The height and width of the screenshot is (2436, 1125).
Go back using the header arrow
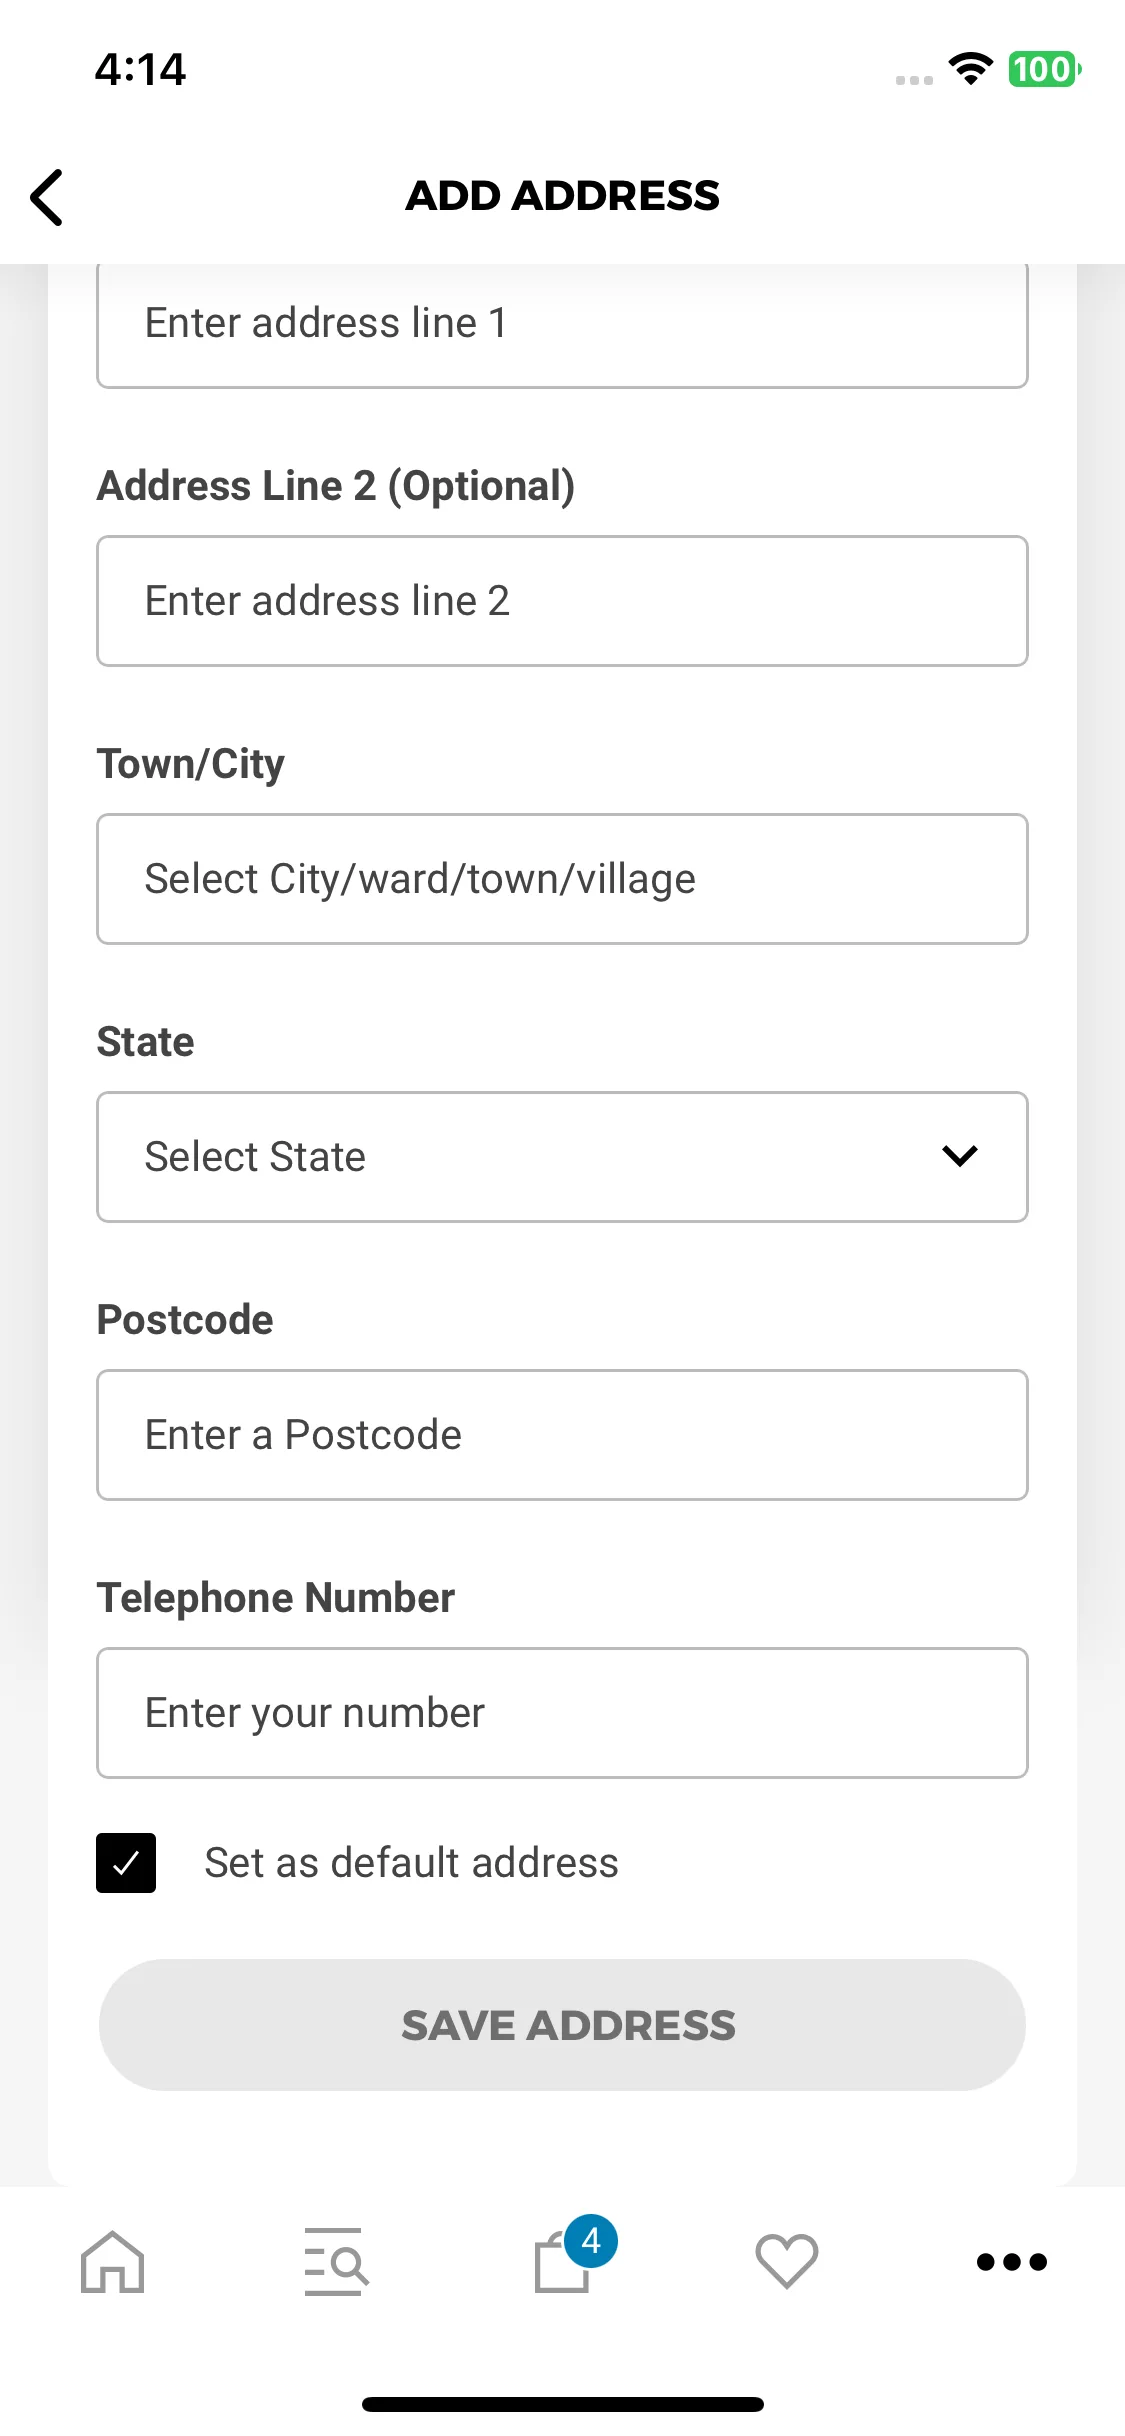click(x=47, y=197)
